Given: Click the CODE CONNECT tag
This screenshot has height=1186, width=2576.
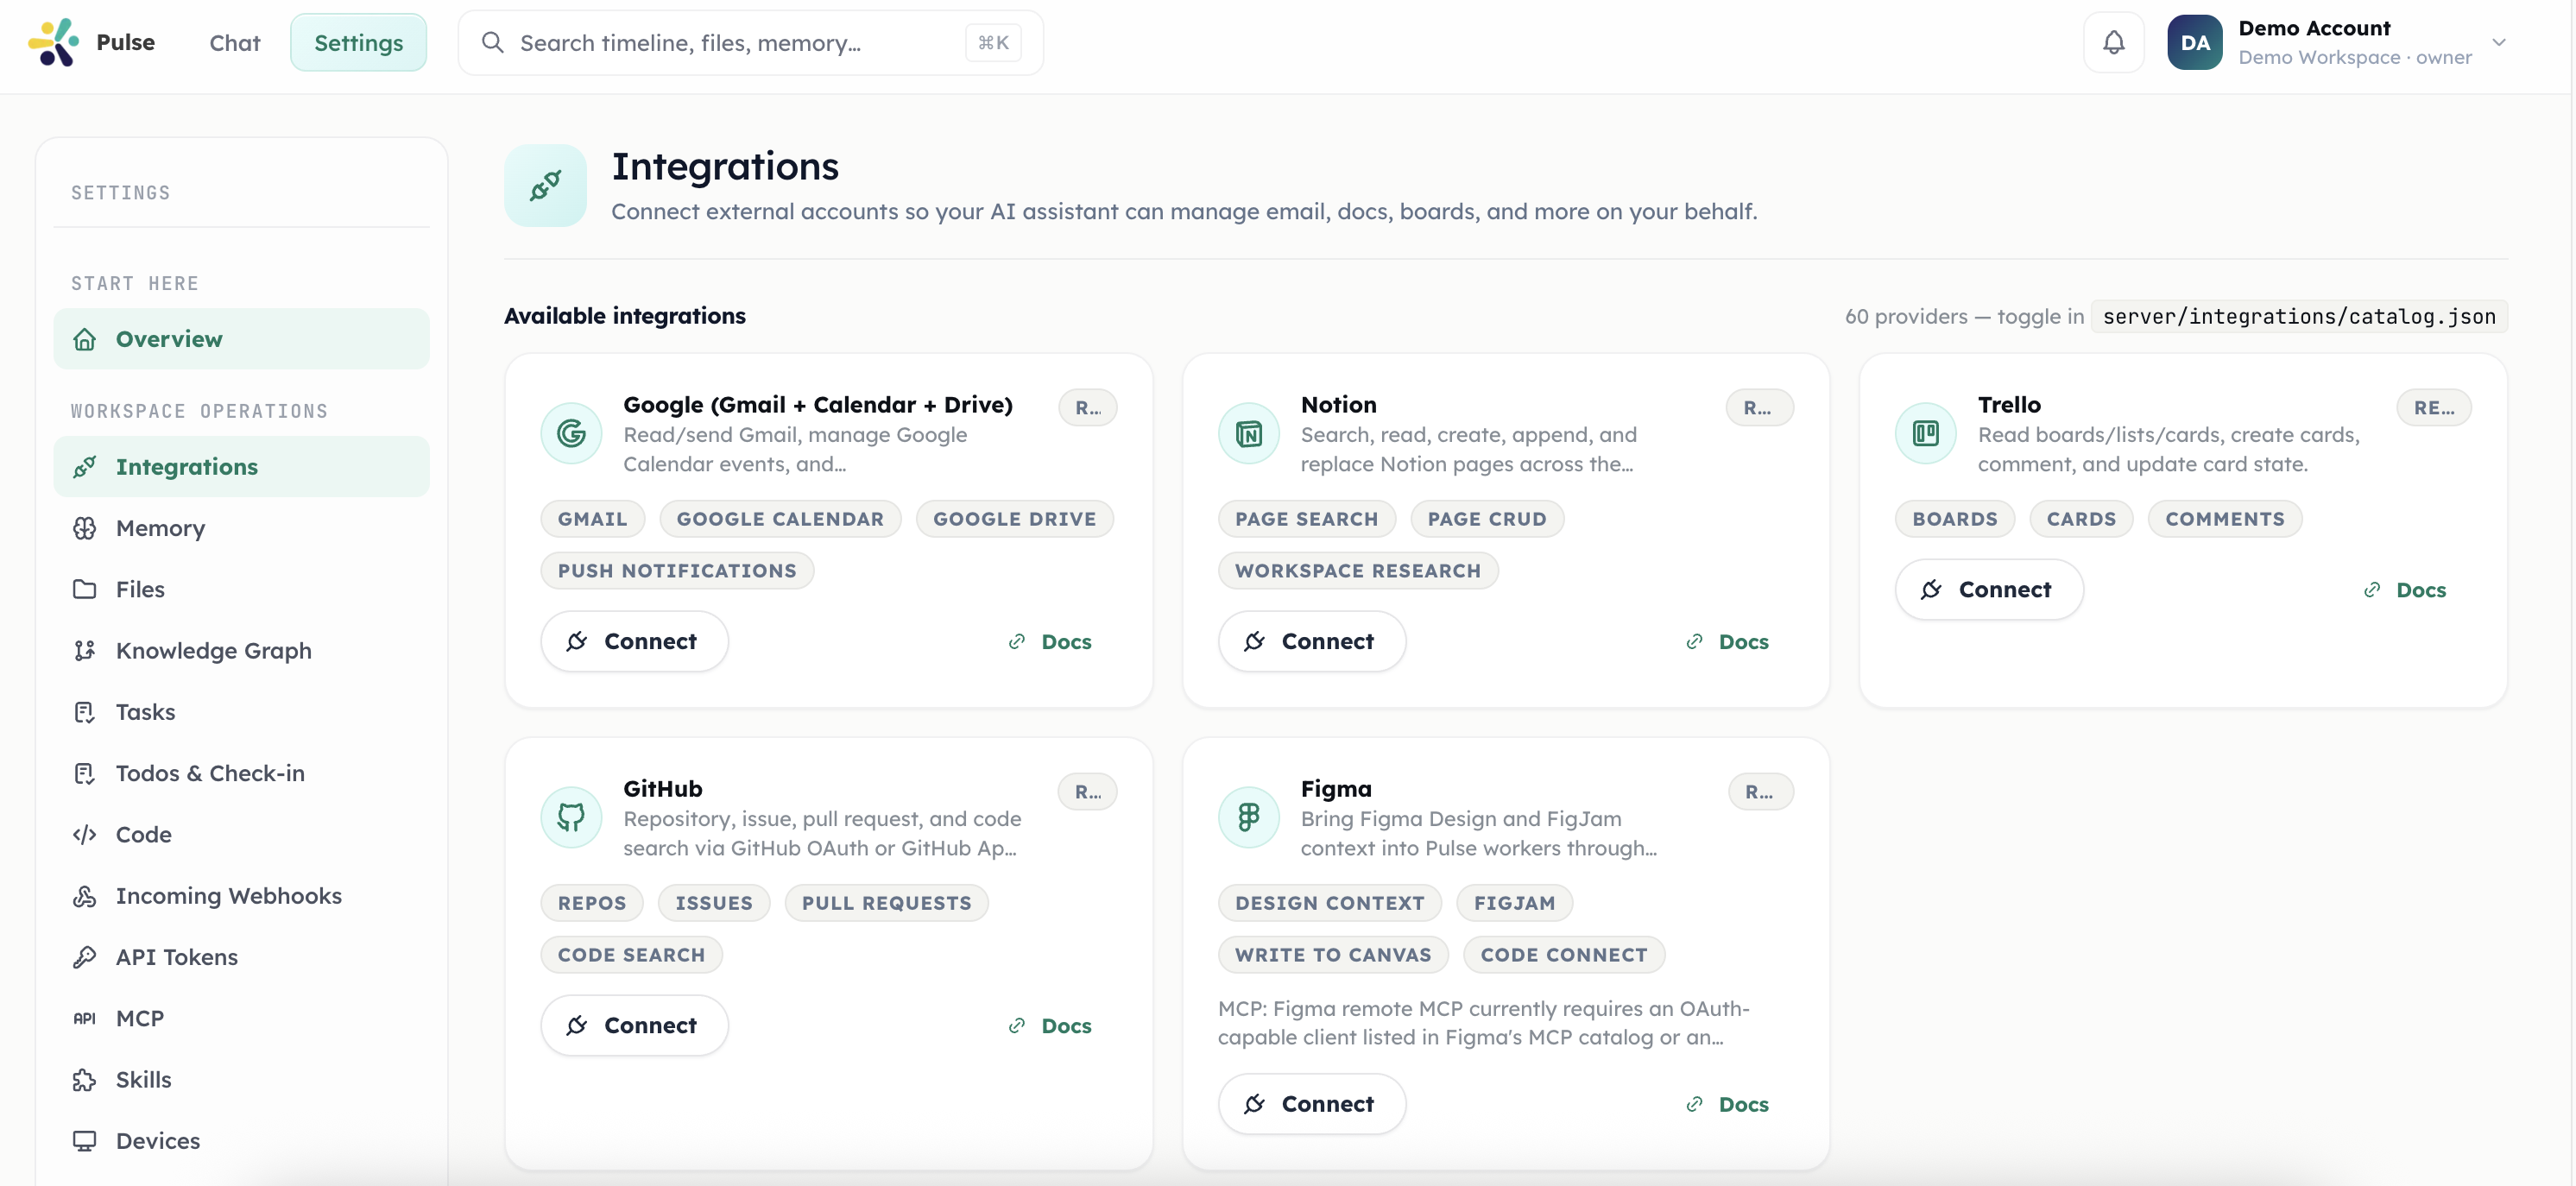Looking at the screenshot, I should coord(1563,954).
